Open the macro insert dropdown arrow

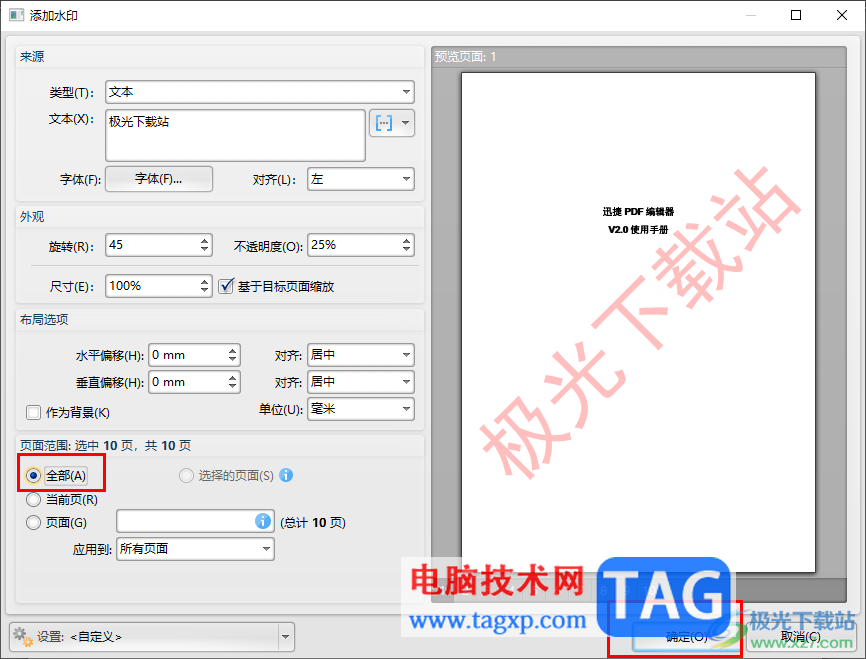tap(406, 123)
